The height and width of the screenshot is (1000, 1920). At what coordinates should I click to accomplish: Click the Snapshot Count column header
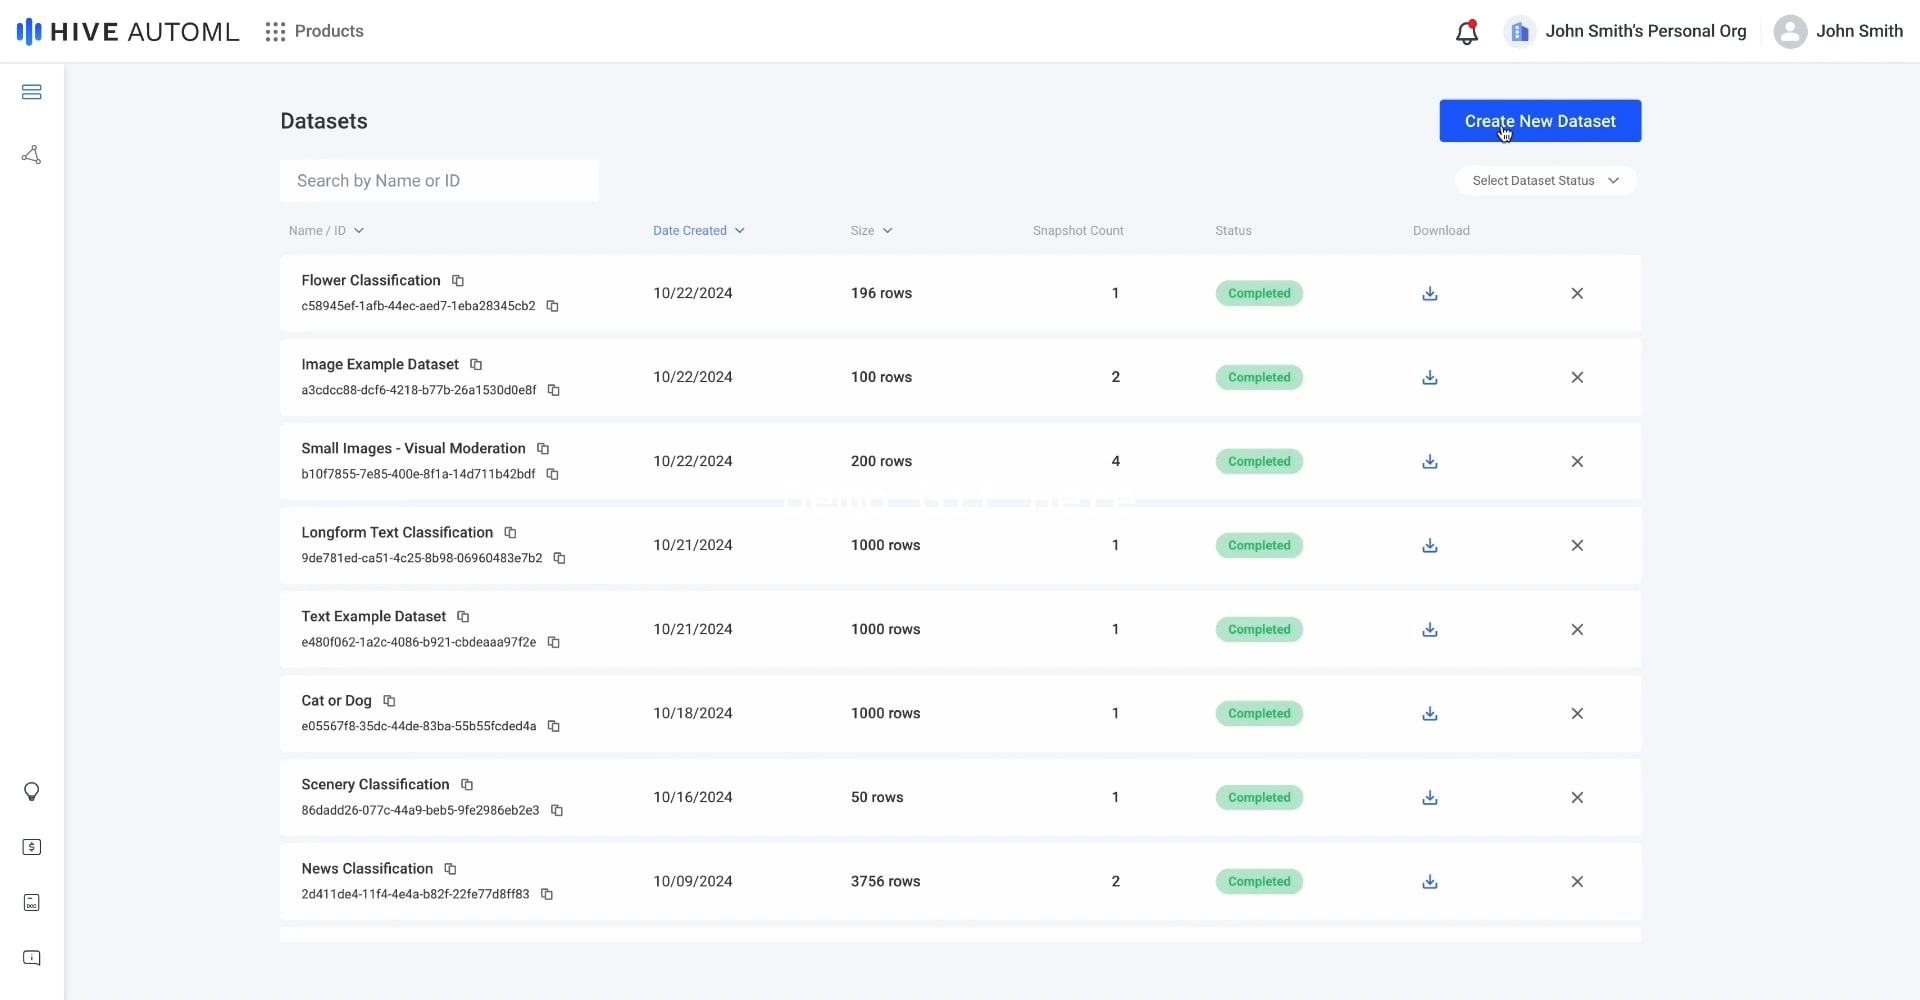[x=1078, y=231]
